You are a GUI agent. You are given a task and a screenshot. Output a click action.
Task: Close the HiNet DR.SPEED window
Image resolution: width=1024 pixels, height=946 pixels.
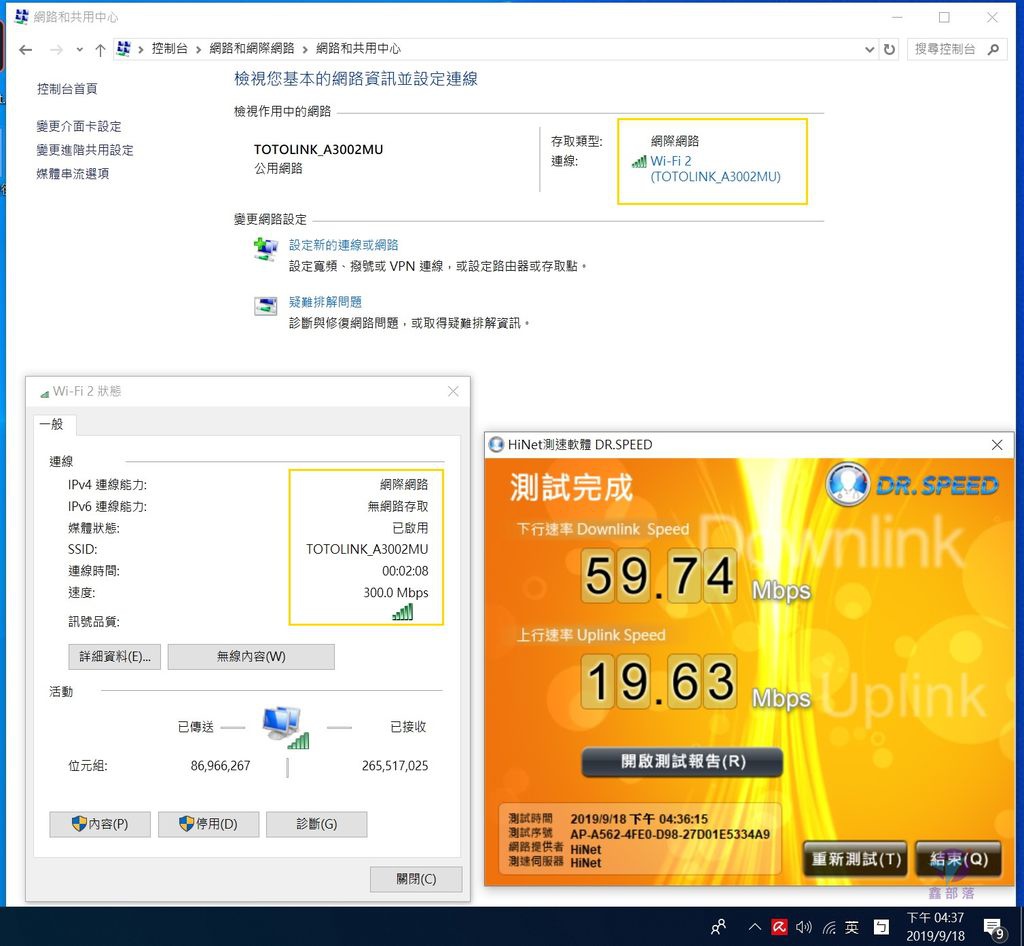(x=997, y=445)
